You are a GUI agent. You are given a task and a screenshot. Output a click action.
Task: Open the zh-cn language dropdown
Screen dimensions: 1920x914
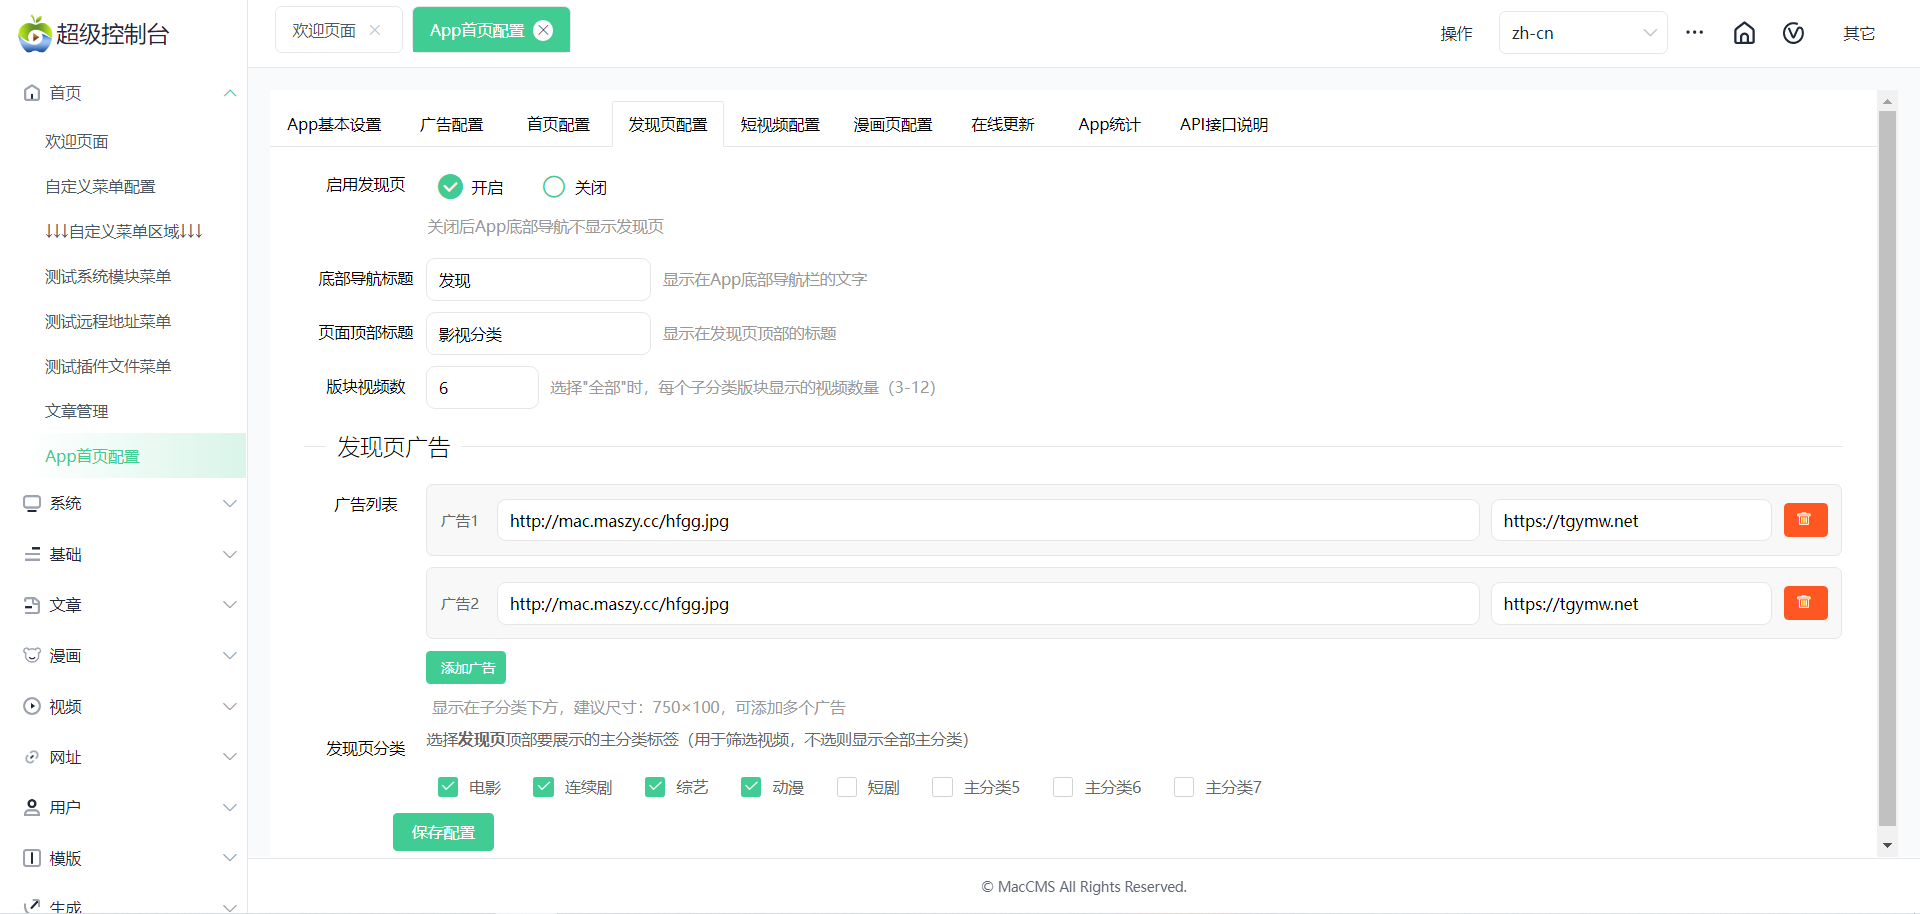point(1582,33)
